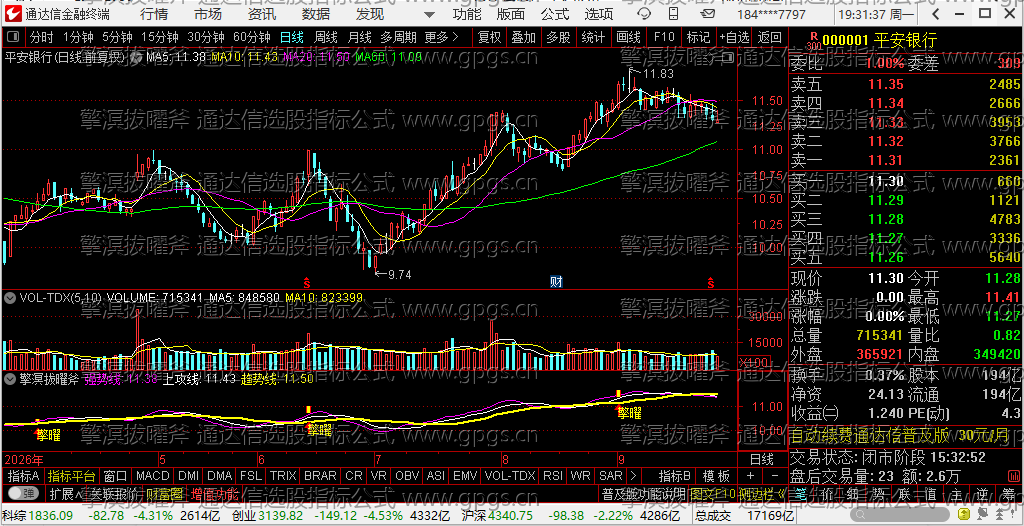Screen dimensions: 1024x526
Task: Select the 笔 tab in side panel
Action: 801,495
